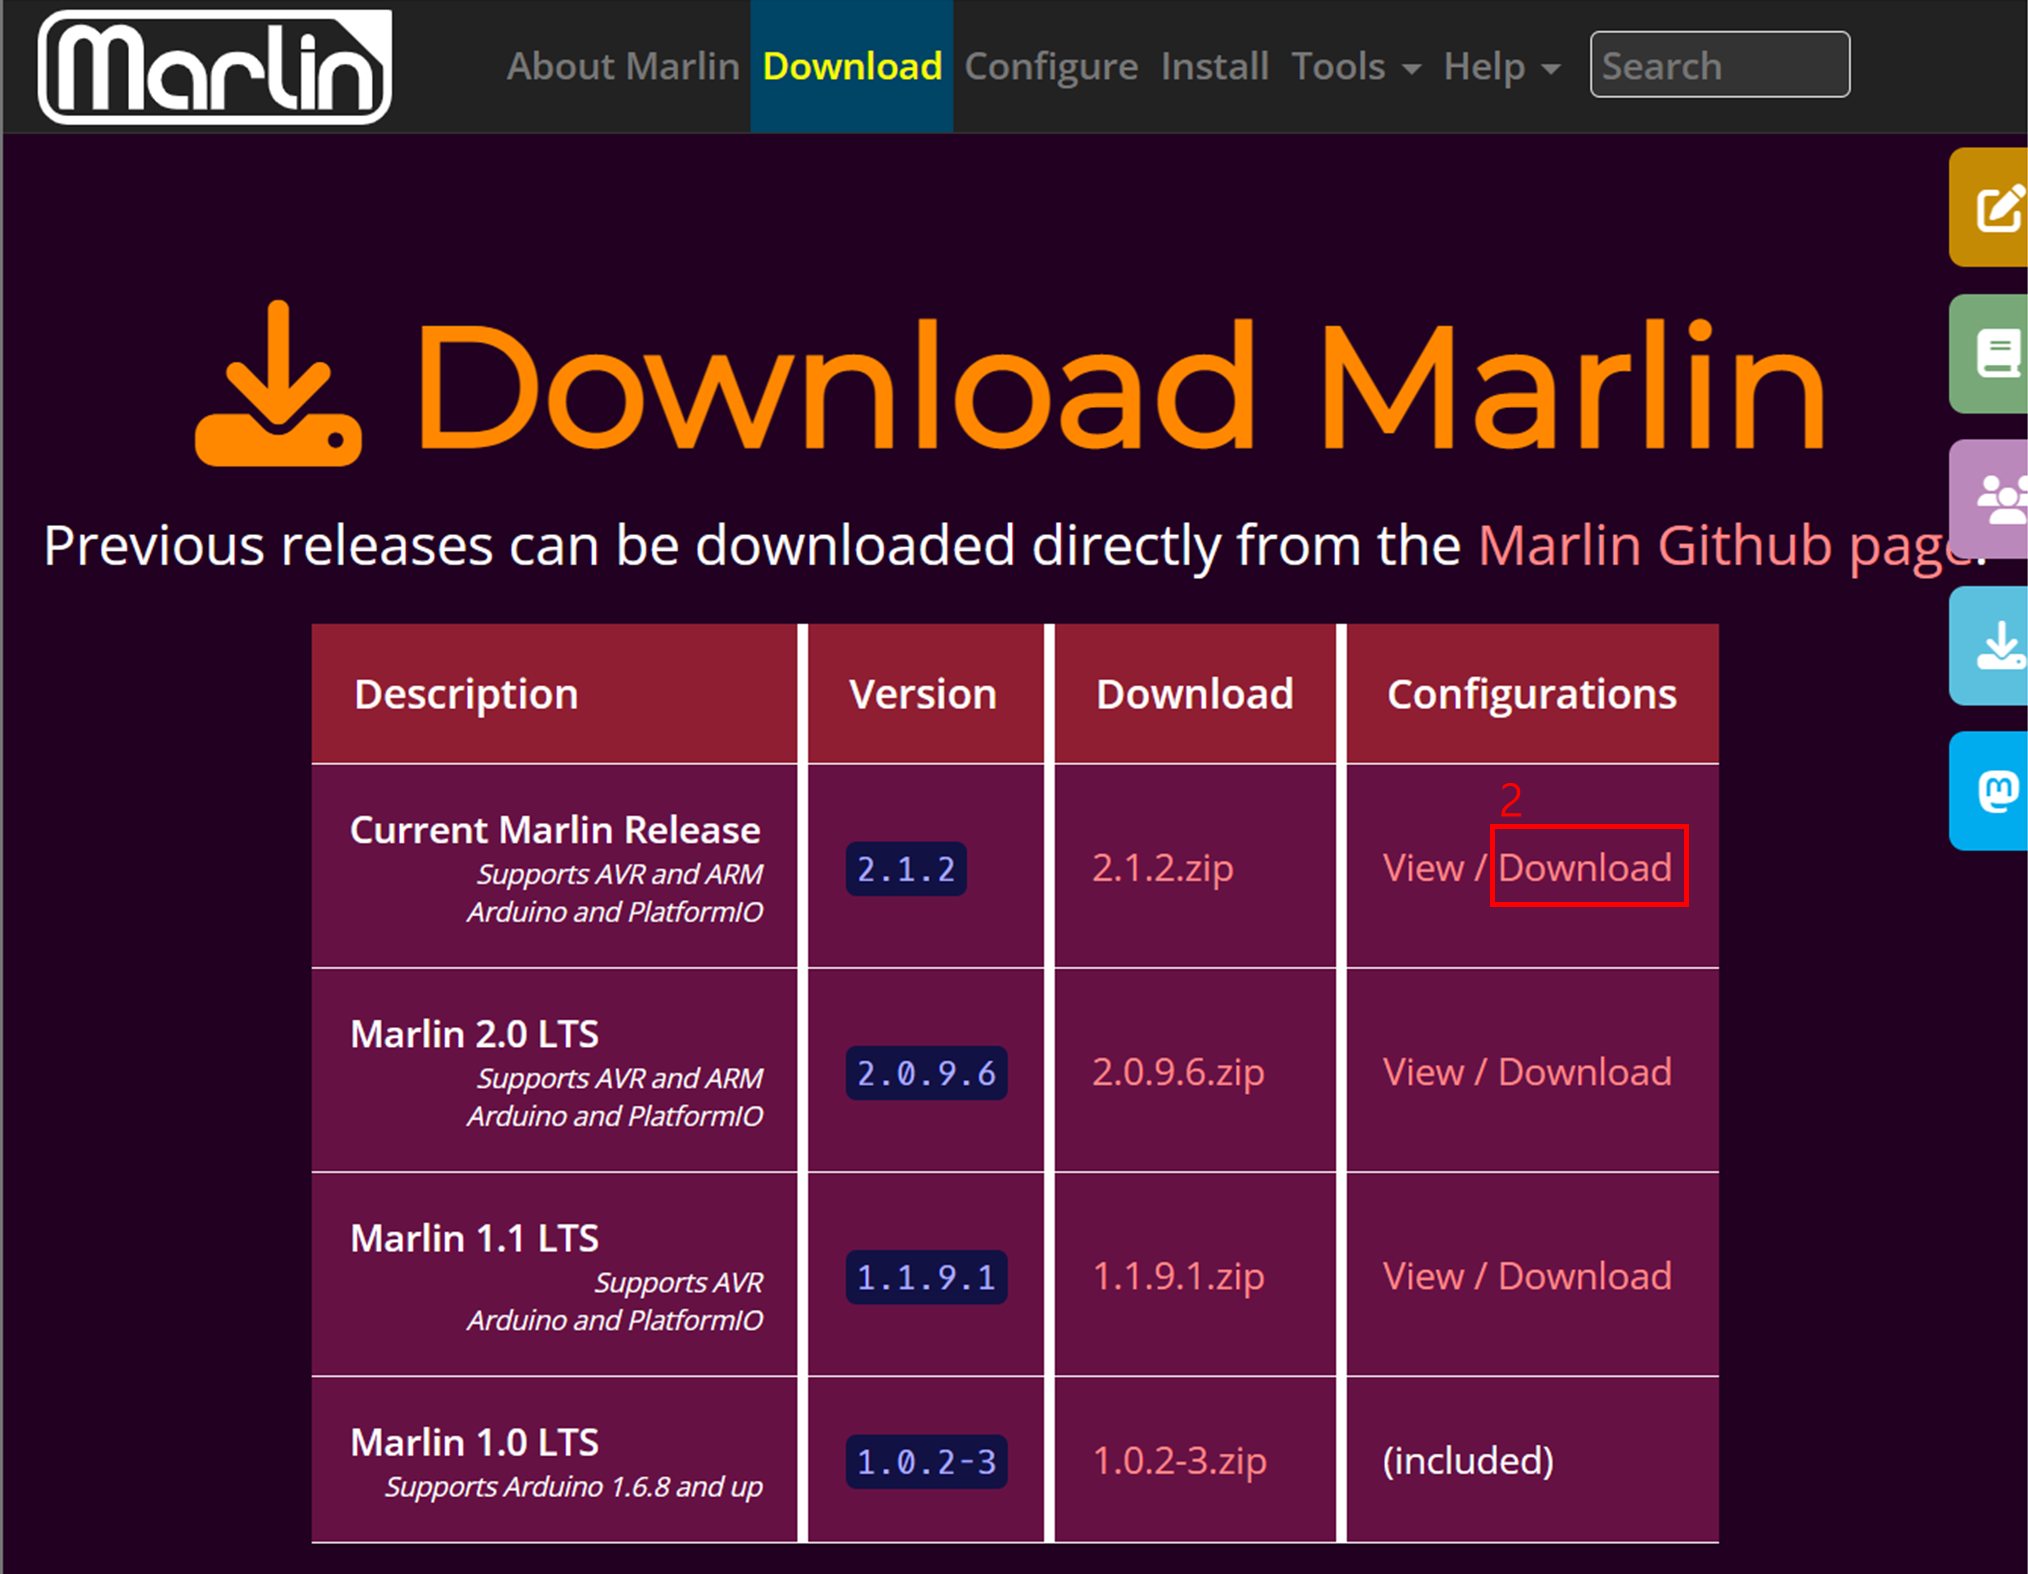Click the Marlin 2.0 LTS title
2028x1574 pixels.
tap(475, 1034)
